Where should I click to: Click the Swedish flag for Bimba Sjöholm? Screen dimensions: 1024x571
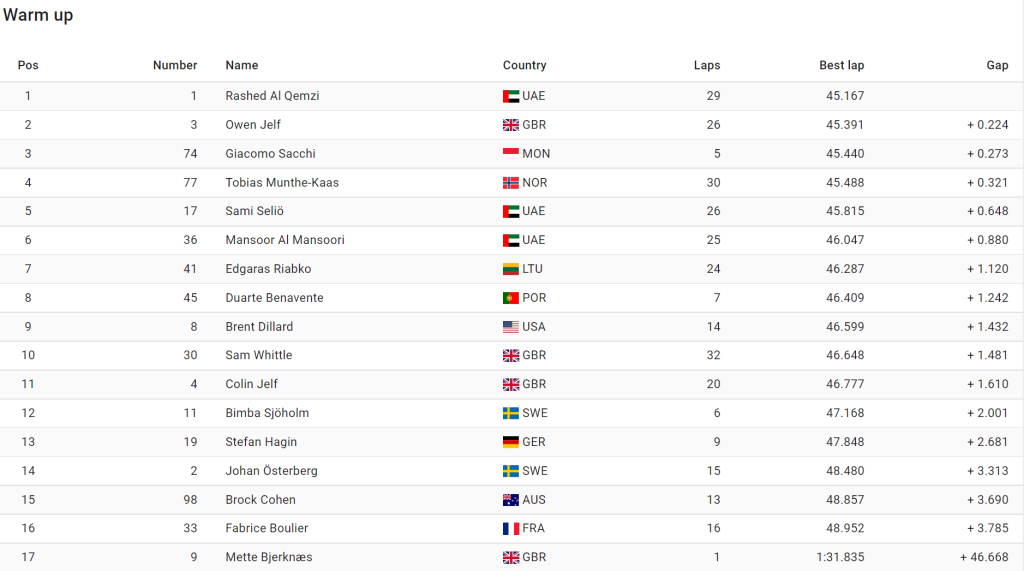pyautogui.click(x=511, y=413)
